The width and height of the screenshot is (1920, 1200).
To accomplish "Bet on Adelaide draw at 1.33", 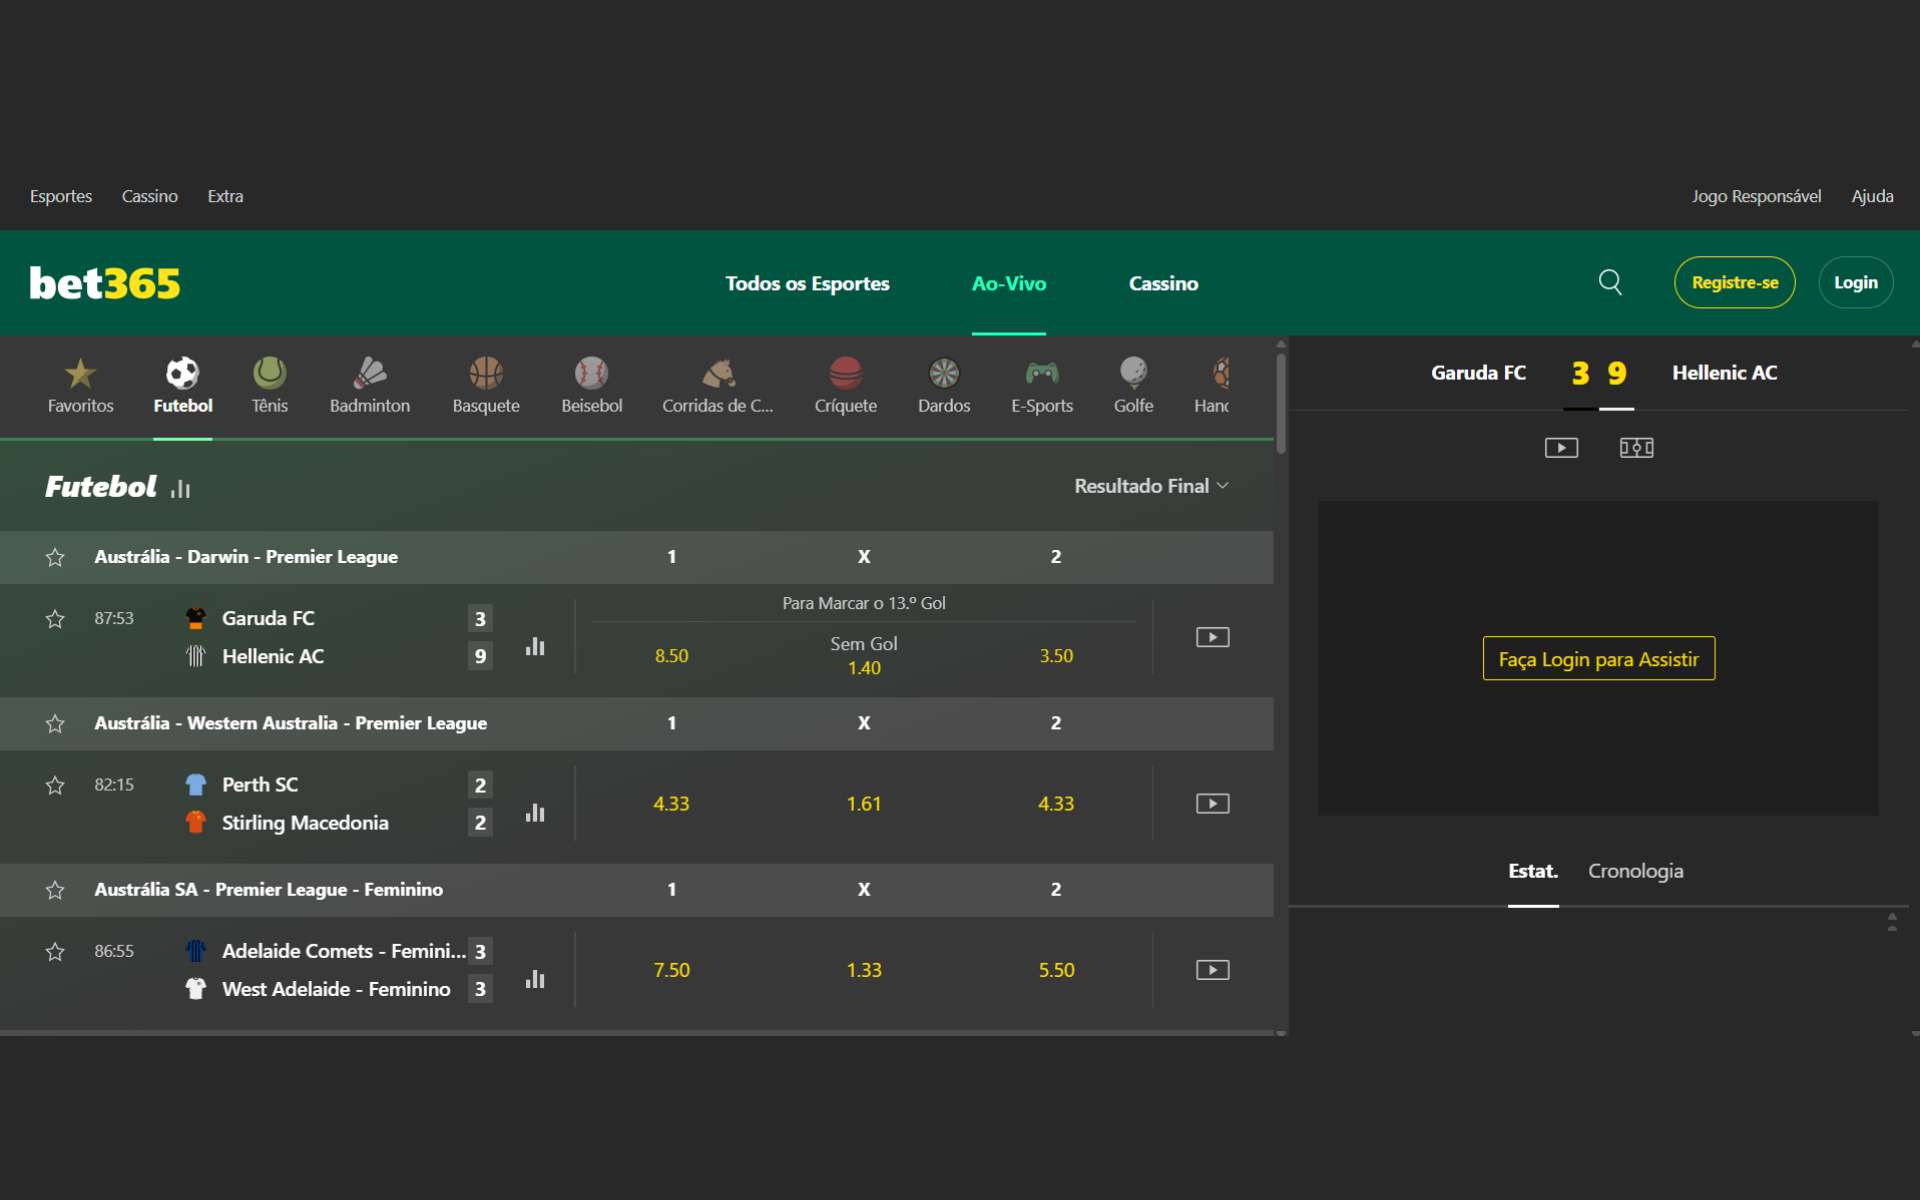I will (x=864, y=970).
